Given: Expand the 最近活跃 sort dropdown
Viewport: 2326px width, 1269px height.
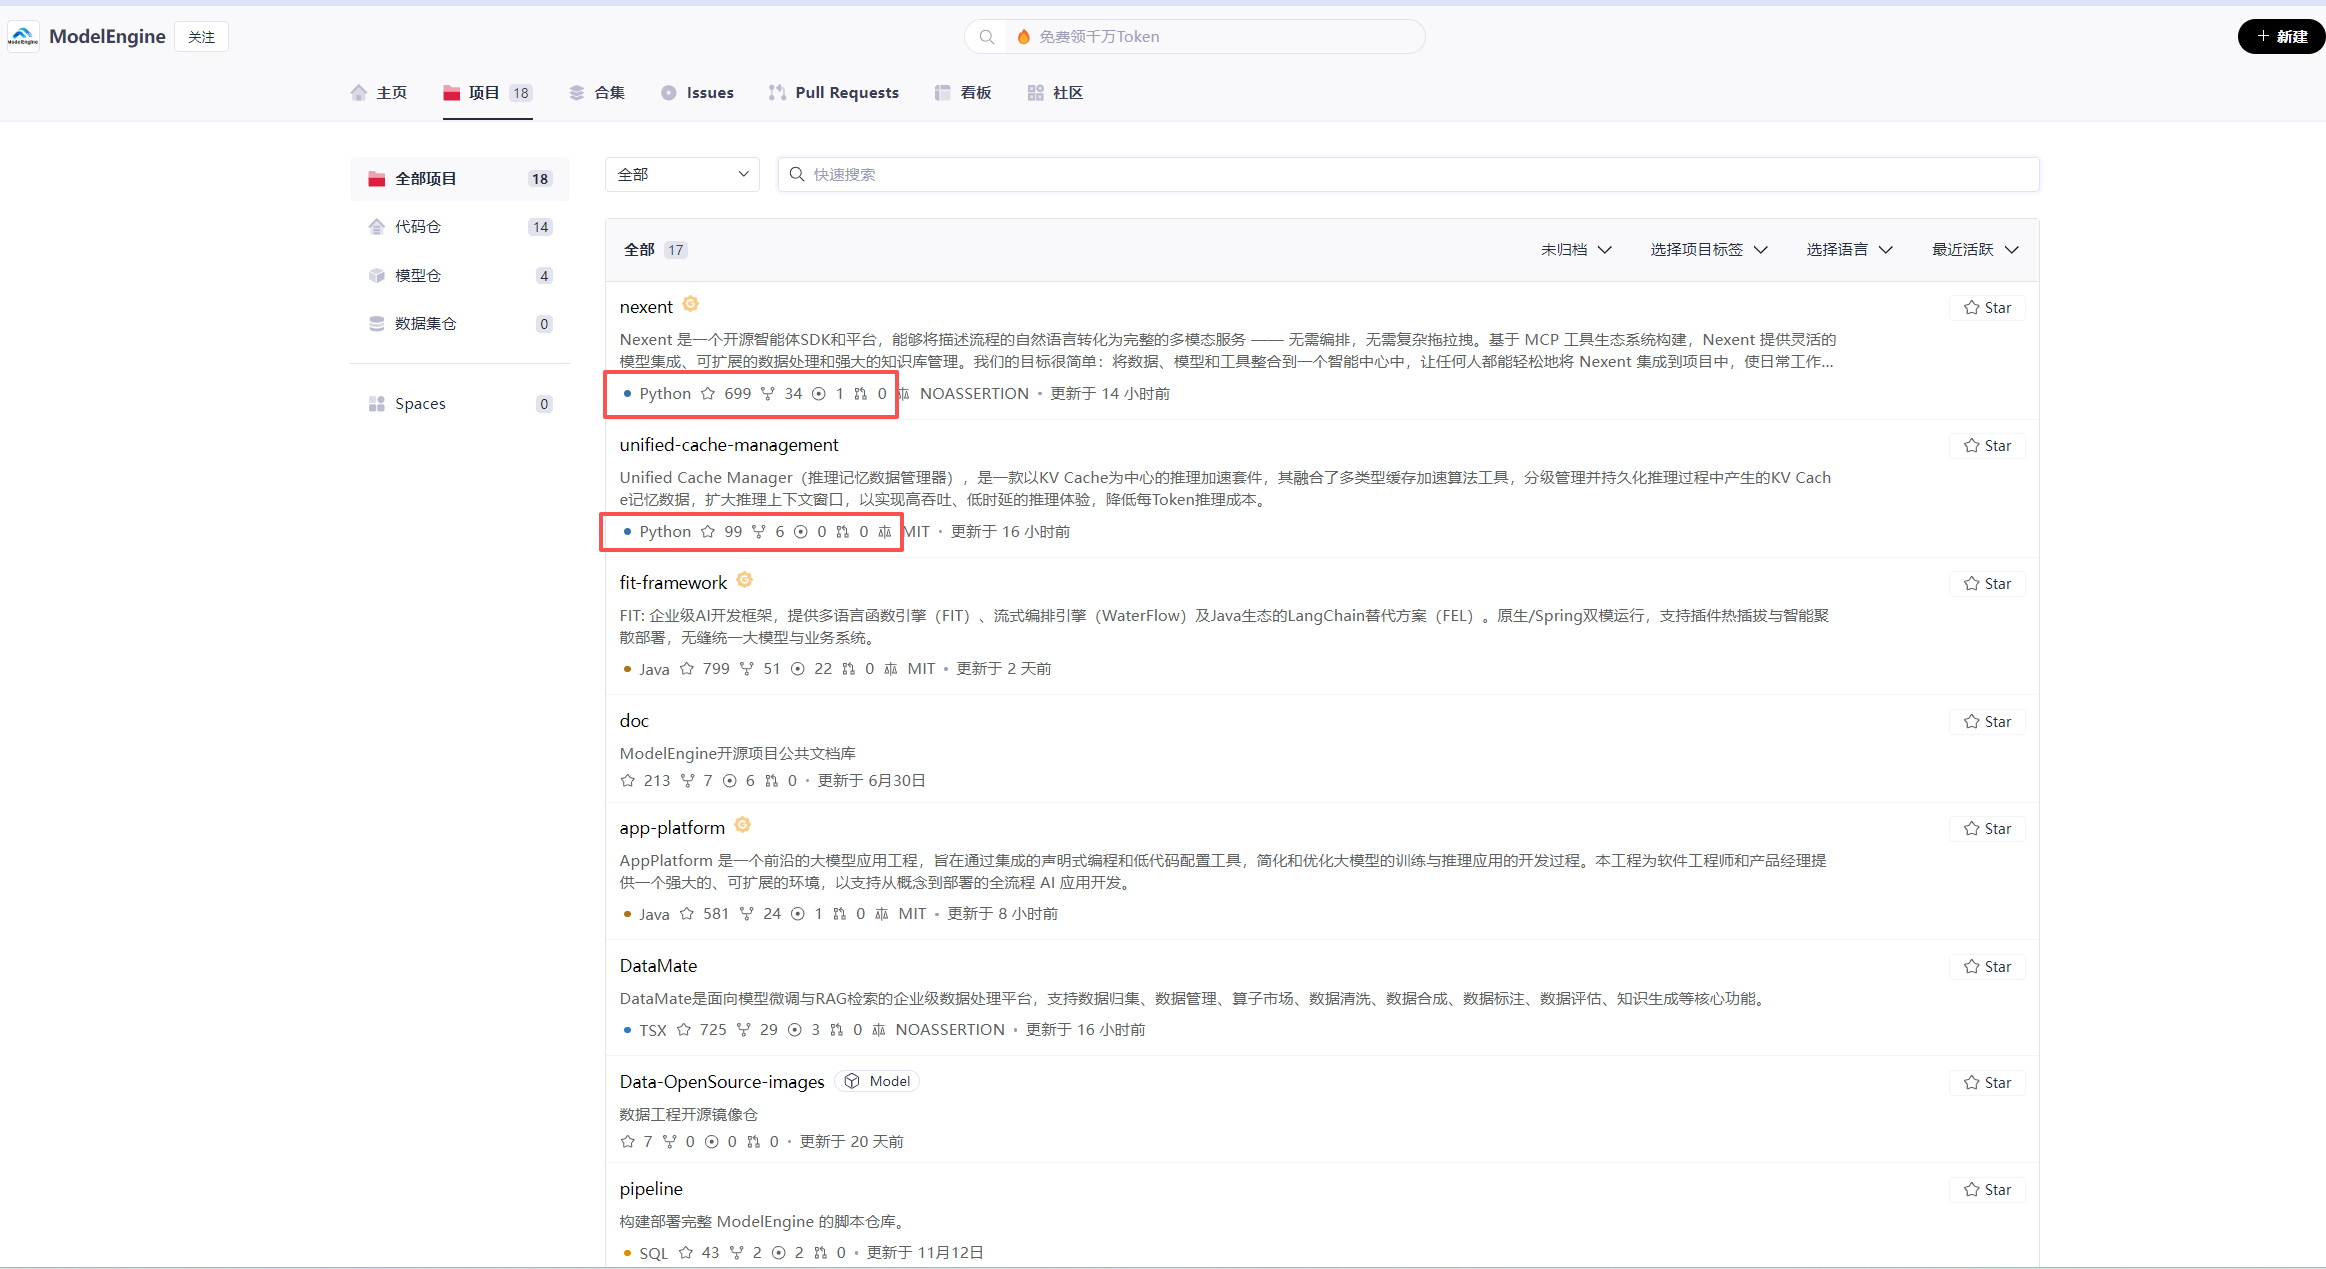Looking at the screenshot, I should pyautogui.click(x=1975, y=250).
